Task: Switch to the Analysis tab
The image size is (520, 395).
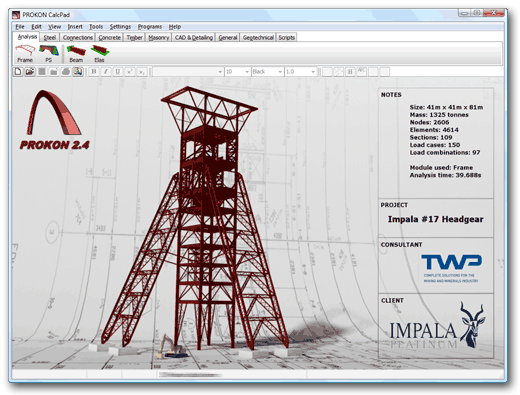Action: click(x=27, y=37)
